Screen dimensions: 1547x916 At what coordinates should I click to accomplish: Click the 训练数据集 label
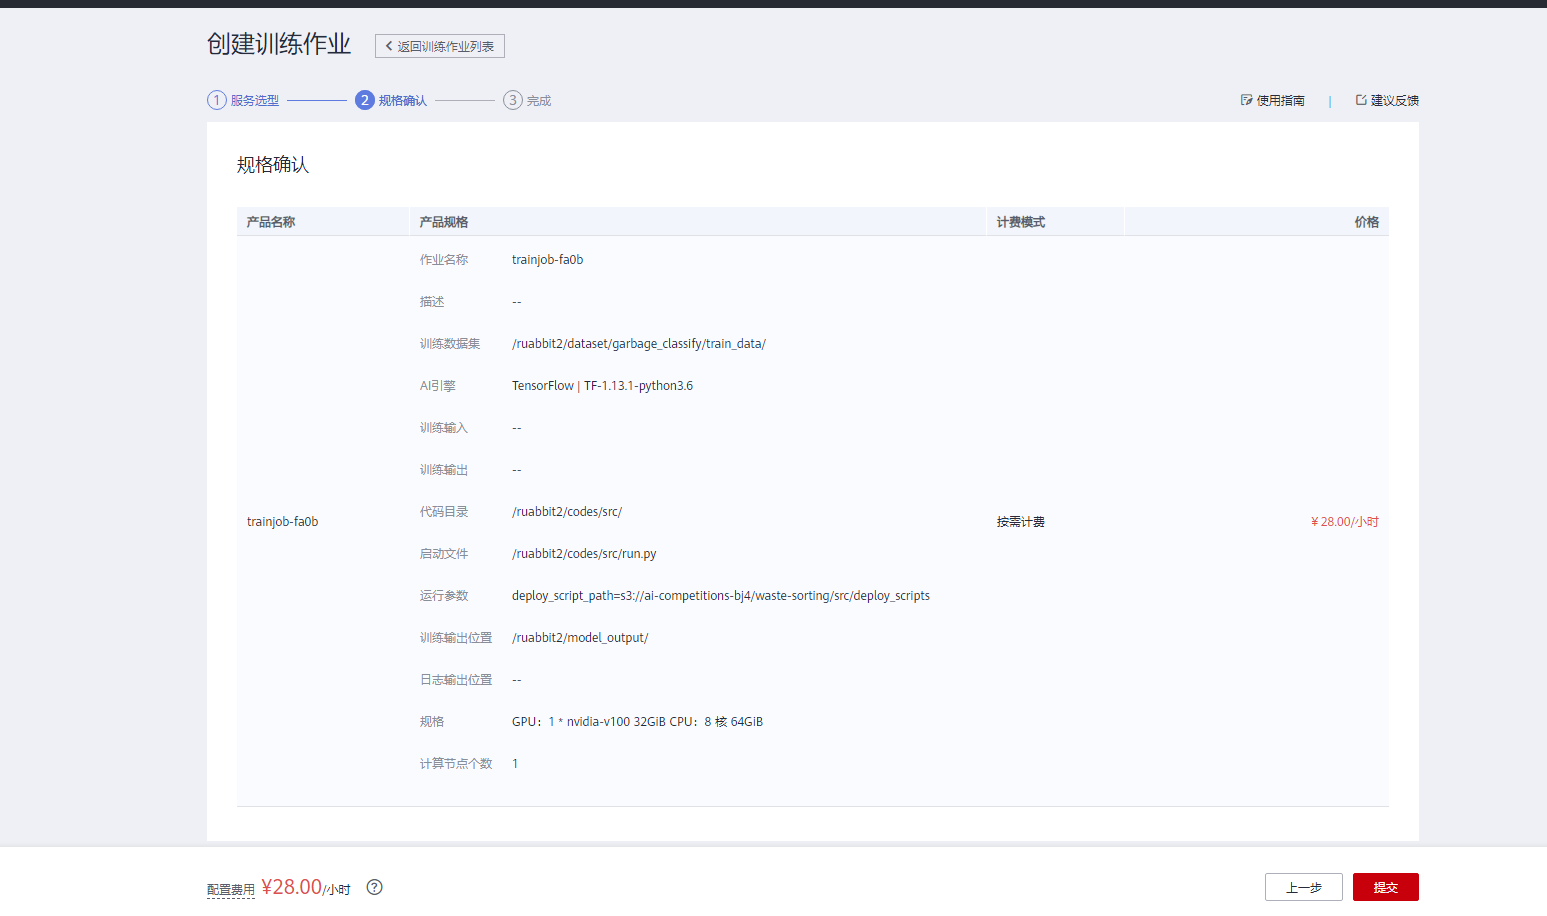[450, 344]
